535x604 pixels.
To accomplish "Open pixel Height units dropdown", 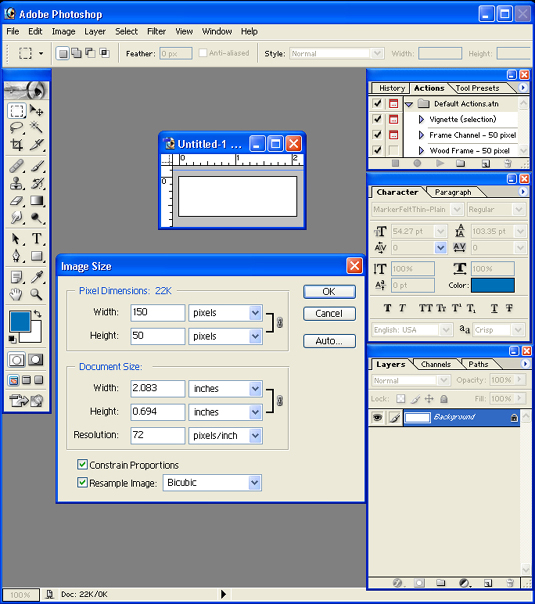I will (x=255, y=336).
